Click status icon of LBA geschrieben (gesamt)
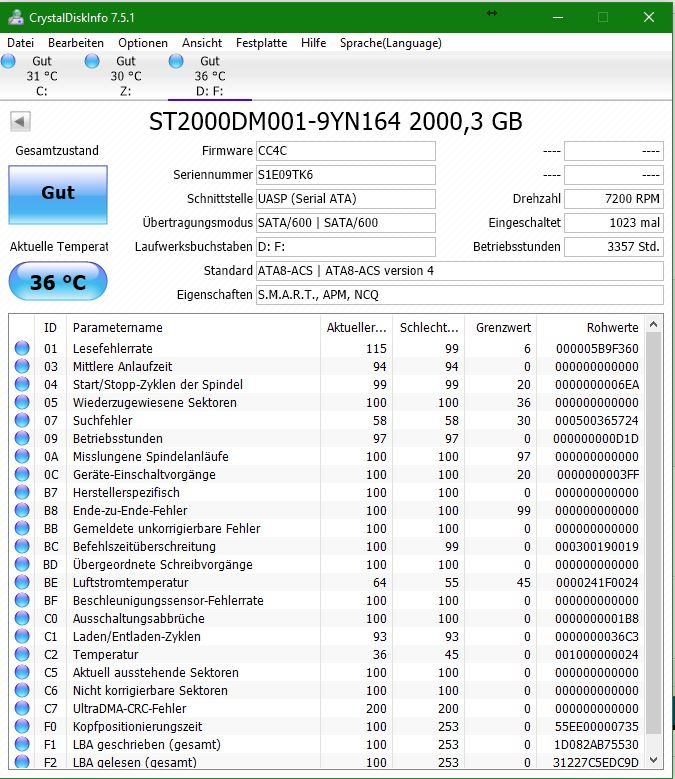Screen dimensions: 675x779 22,744
